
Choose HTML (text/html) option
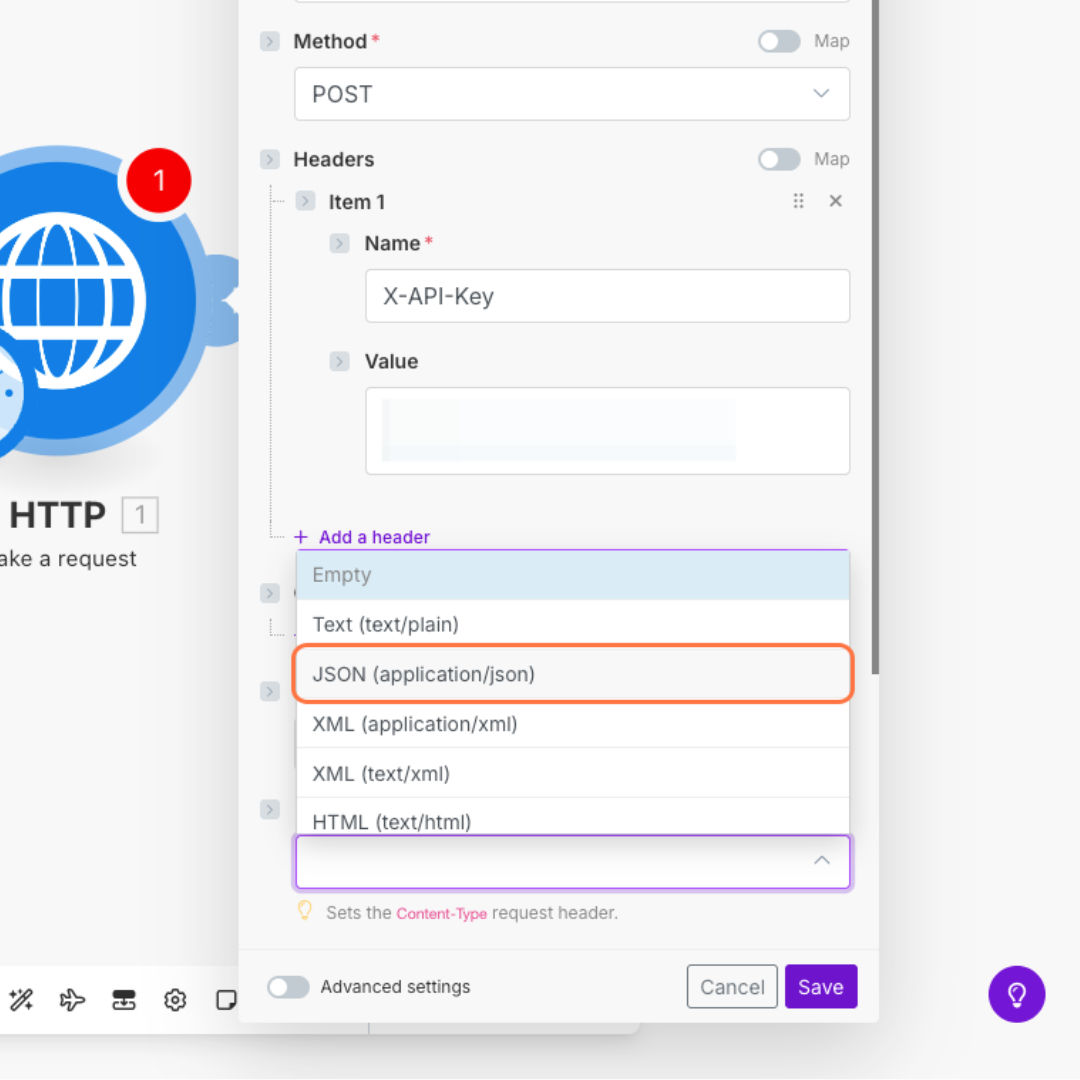pyautogui.click(x=572, y=818)
